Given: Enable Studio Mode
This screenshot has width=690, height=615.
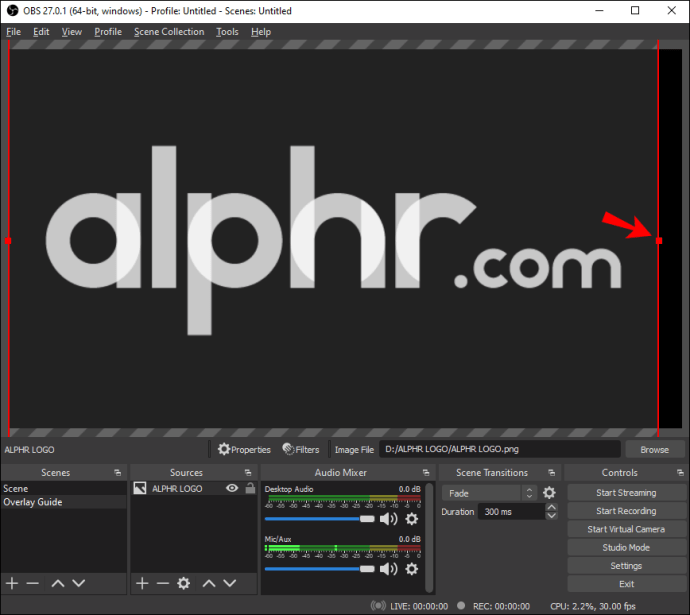Looking at the screenshot, I should (626, 547).
